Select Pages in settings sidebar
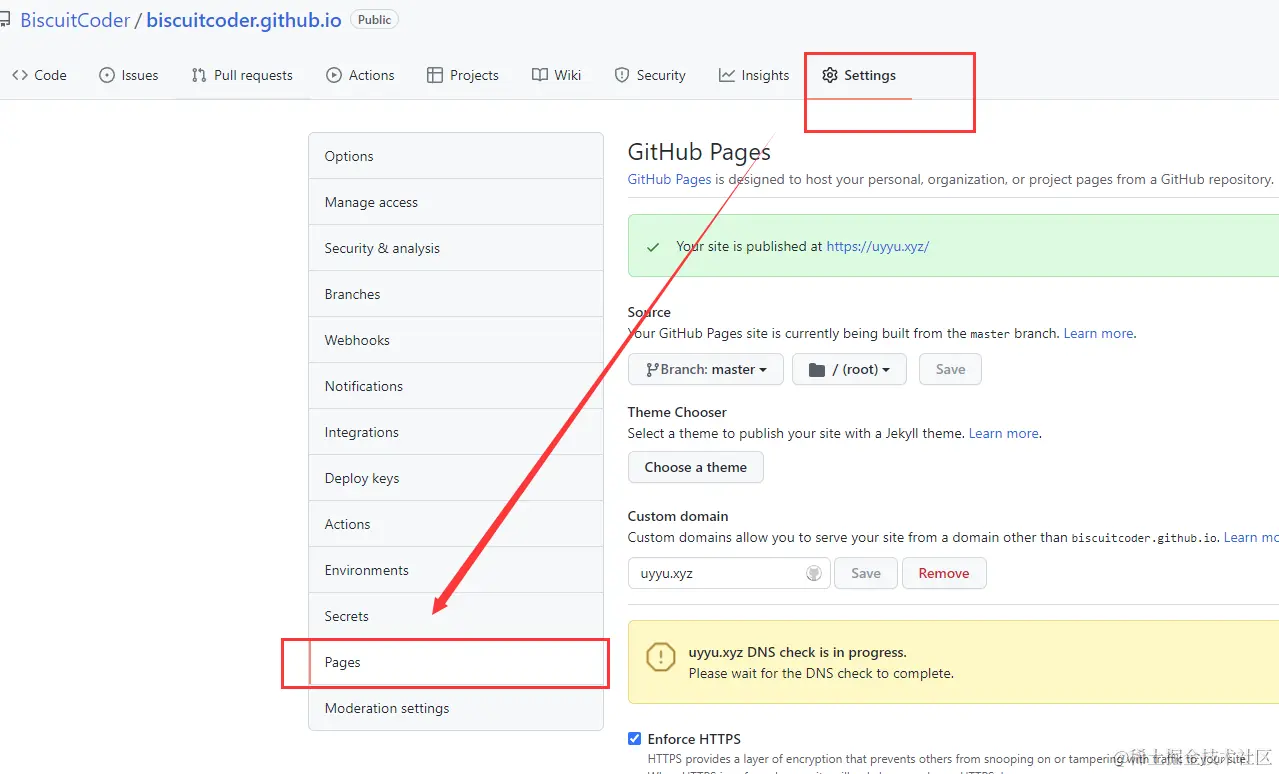Image resolution: width=1279 pixels, height=774 pixels. [x=456, y=662]
